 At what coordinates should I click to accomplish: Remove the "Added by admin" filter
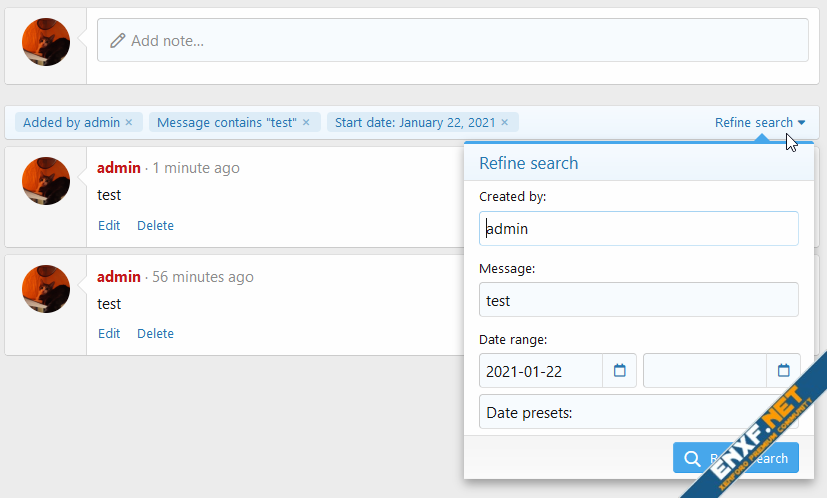[129, 123]
